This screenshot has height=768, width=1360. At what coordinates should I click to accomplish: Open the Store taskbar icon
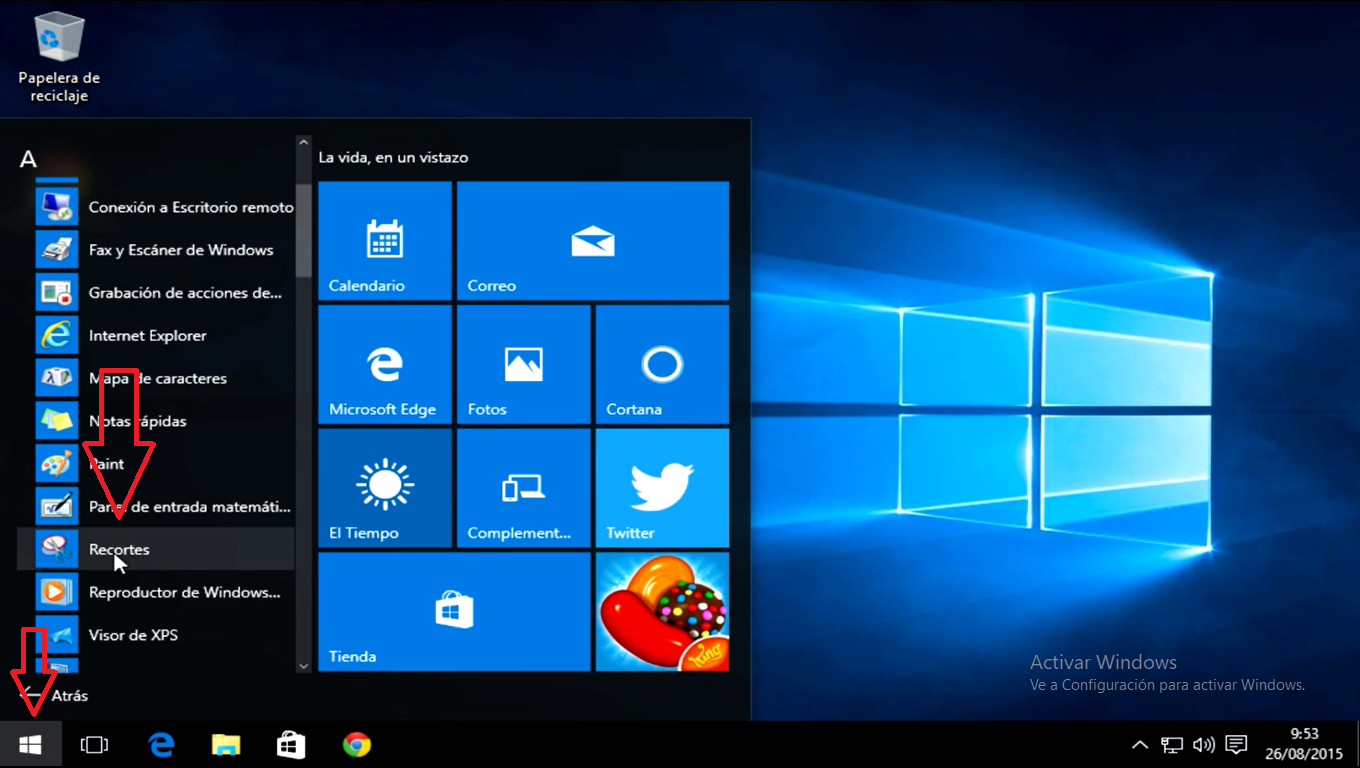291,745
